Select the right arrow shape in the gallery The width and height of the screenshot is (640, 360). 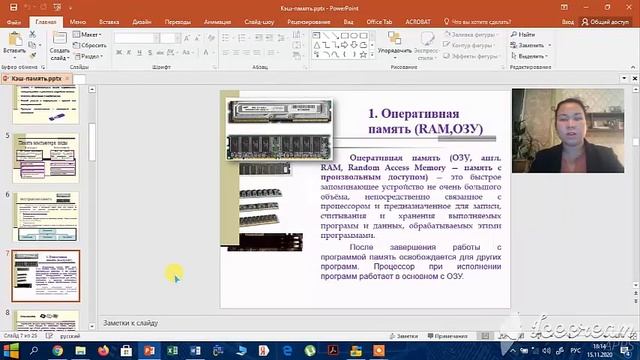tap(344, 45)
